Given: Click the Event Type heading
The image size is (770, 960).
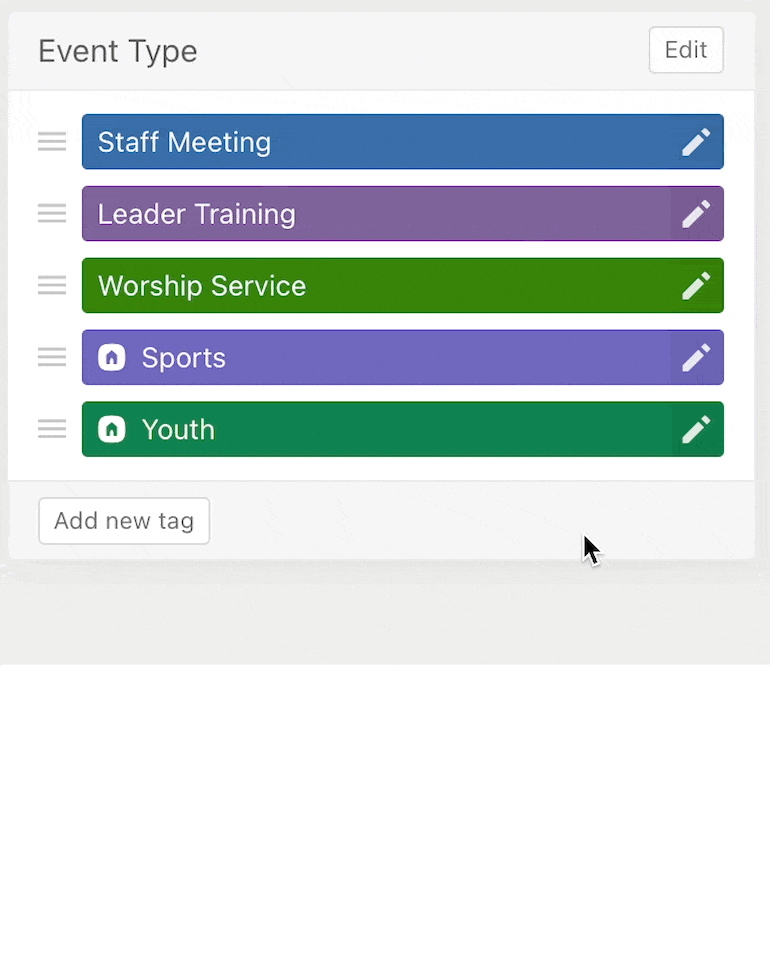Looking at the screenshot, I should tap(118, 51).
